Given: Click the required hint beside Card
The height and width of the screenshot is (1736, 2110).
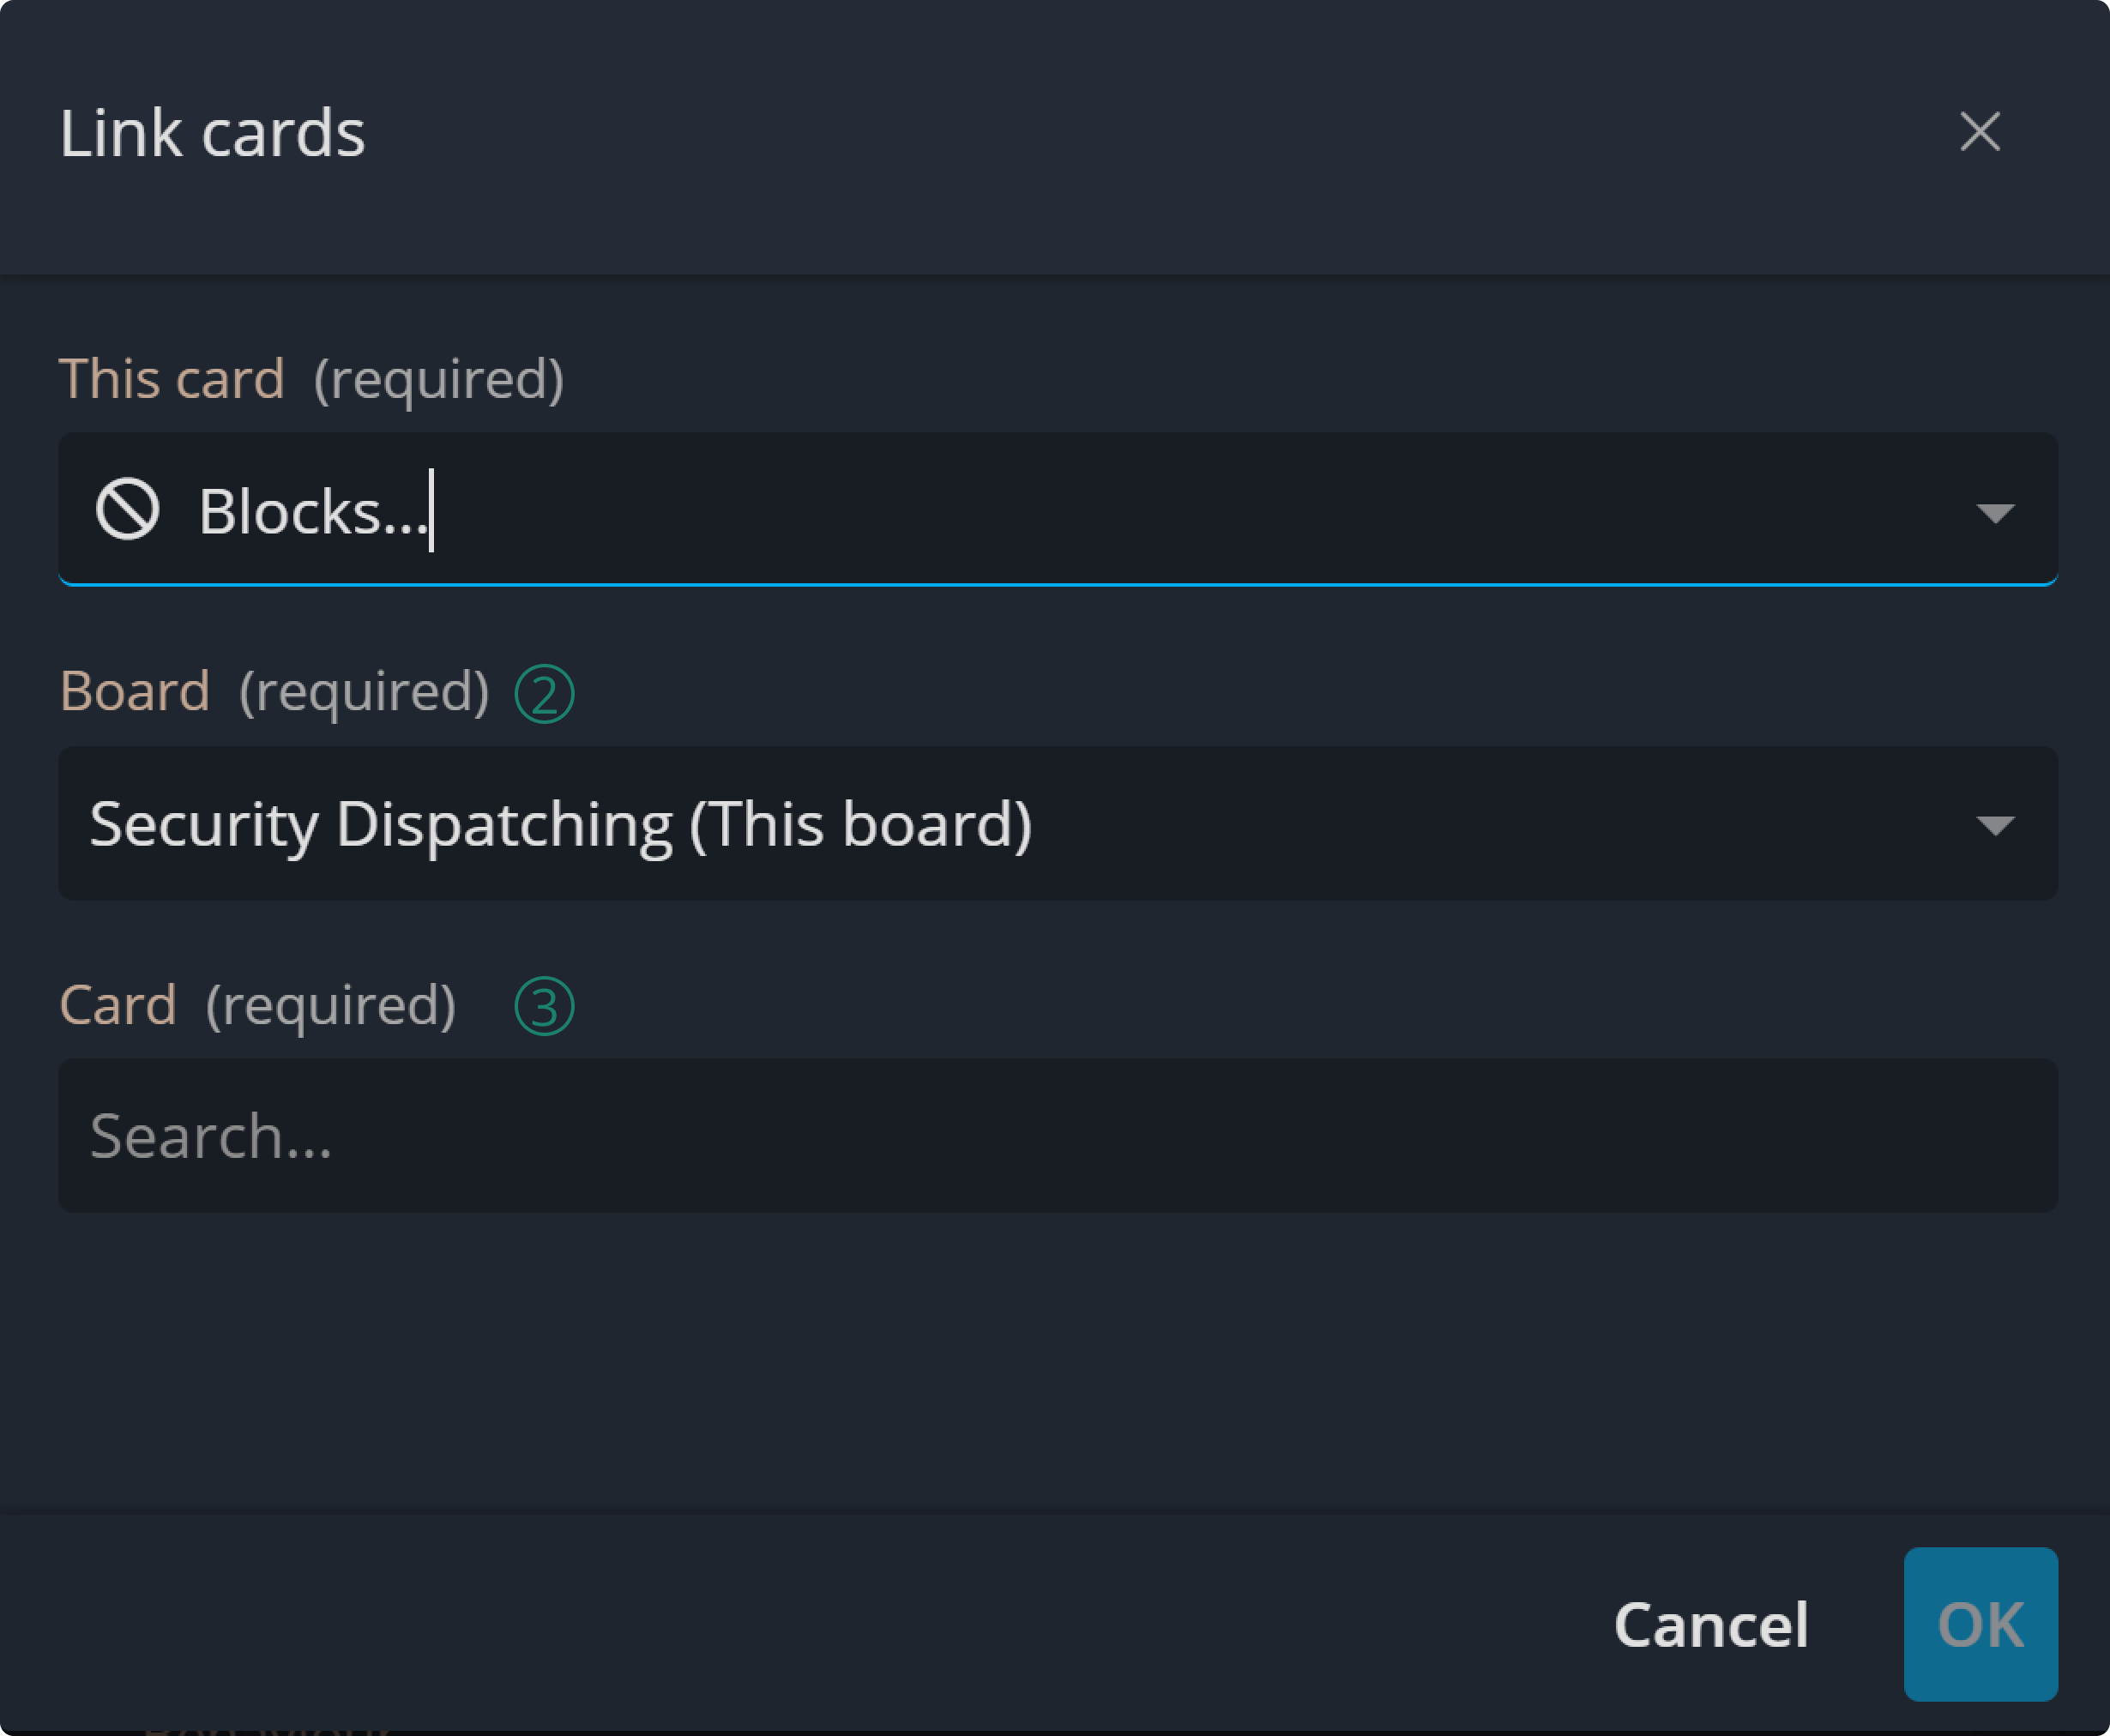Looking at the screenshot, I should (x=331, y=1004).
